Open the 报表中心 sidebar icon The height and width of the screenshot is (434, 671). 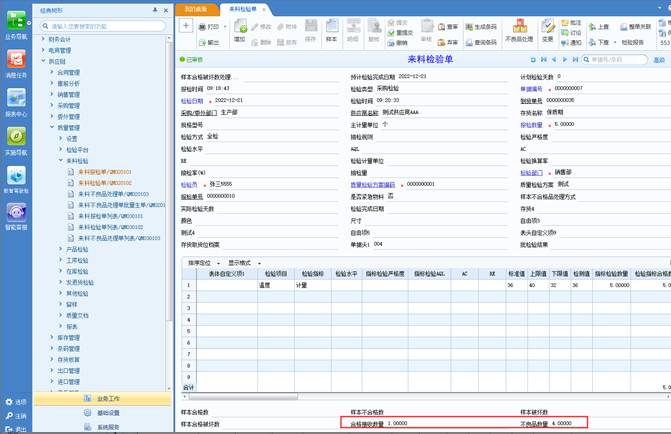(15, 100)
